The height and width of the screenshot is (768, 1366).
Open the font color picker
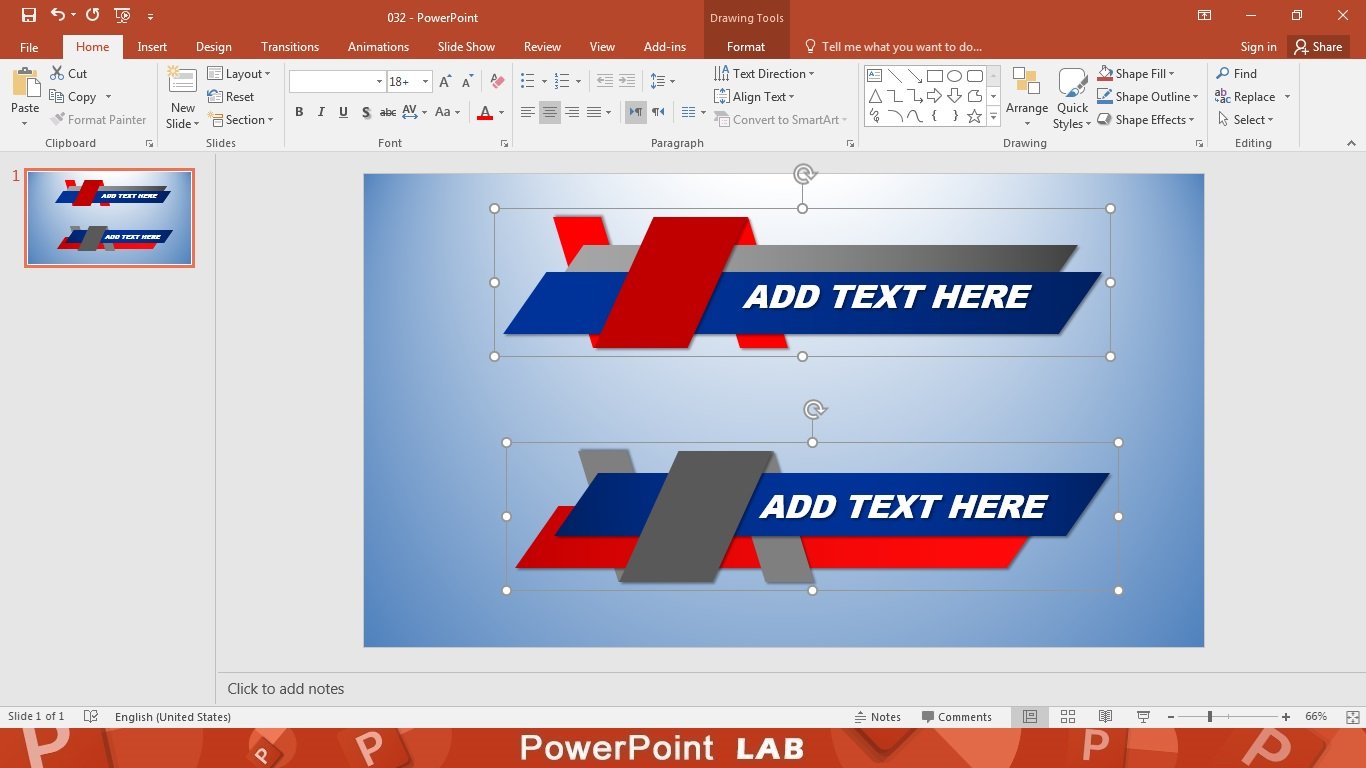coord(501,112)
